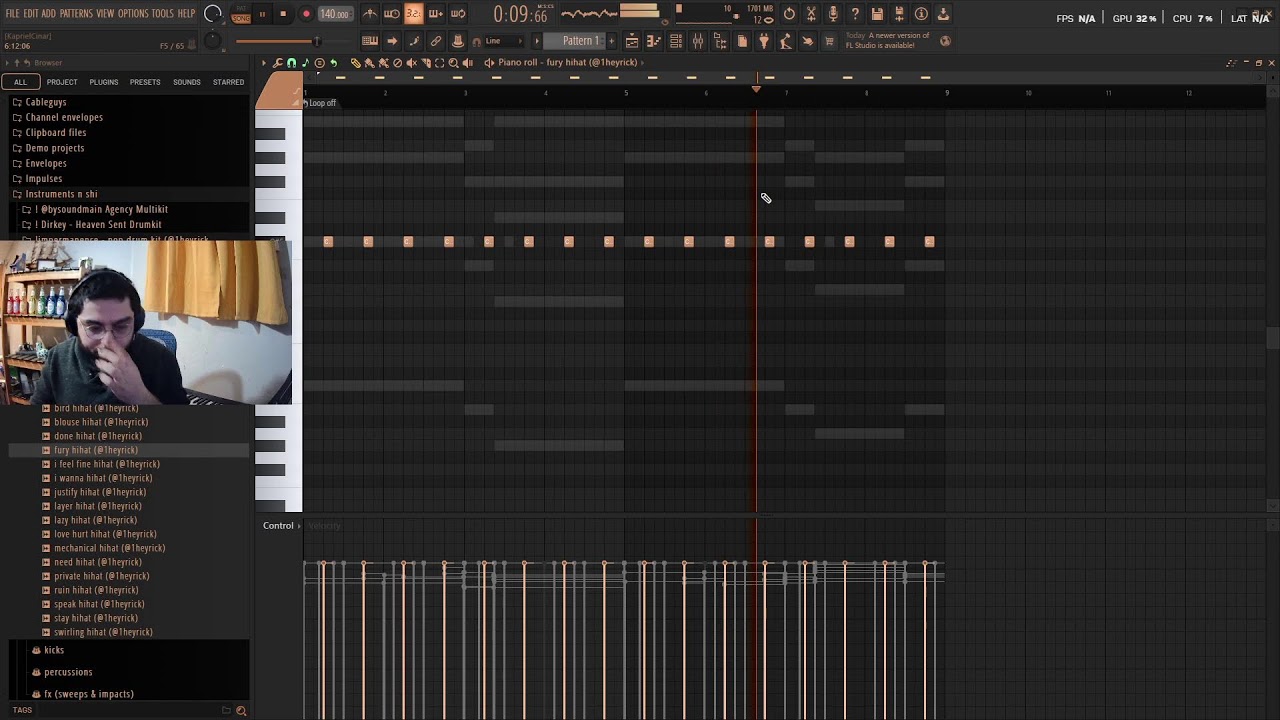Click the save project floppy icon
Image resolution: width=1280 pixels, height=720 pixels.
tap(877, 14)
